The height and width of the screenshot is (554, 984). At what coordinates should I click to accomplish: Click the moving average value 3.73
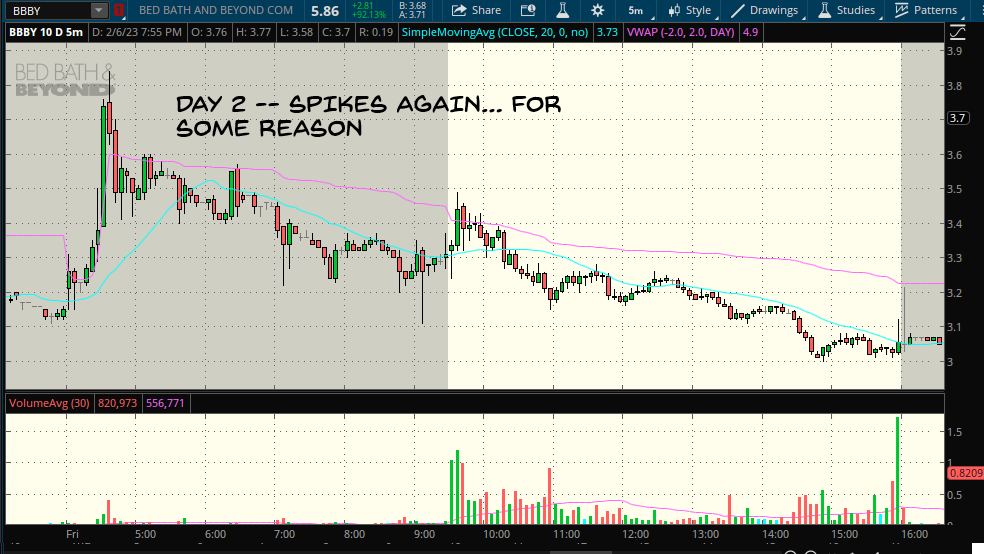[607, 32]
